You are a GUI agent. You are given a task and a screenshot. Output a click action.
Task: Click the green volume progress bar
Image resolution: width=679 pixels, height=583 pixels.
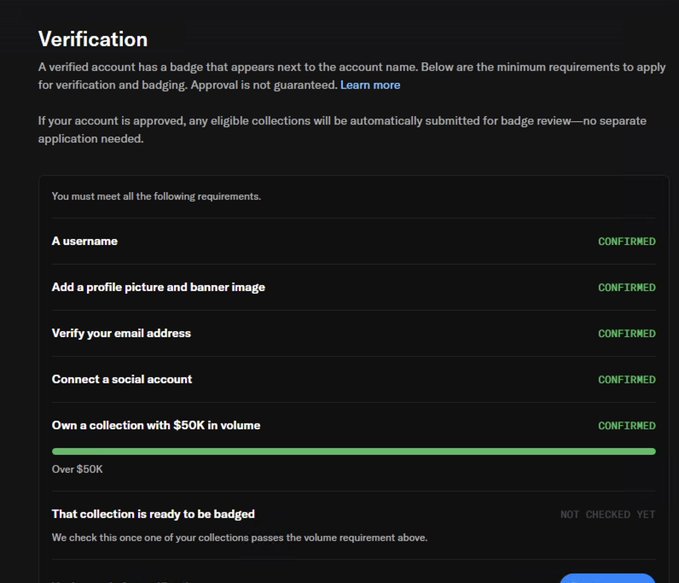354,451
